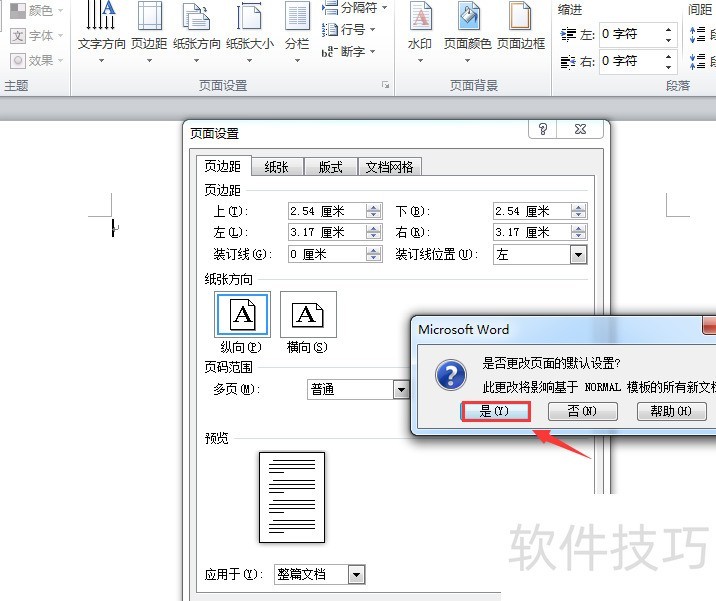The width and height of the screenshot is (716, 601).
Task: Click the spacing after icon
Action: tap(698, 61)
